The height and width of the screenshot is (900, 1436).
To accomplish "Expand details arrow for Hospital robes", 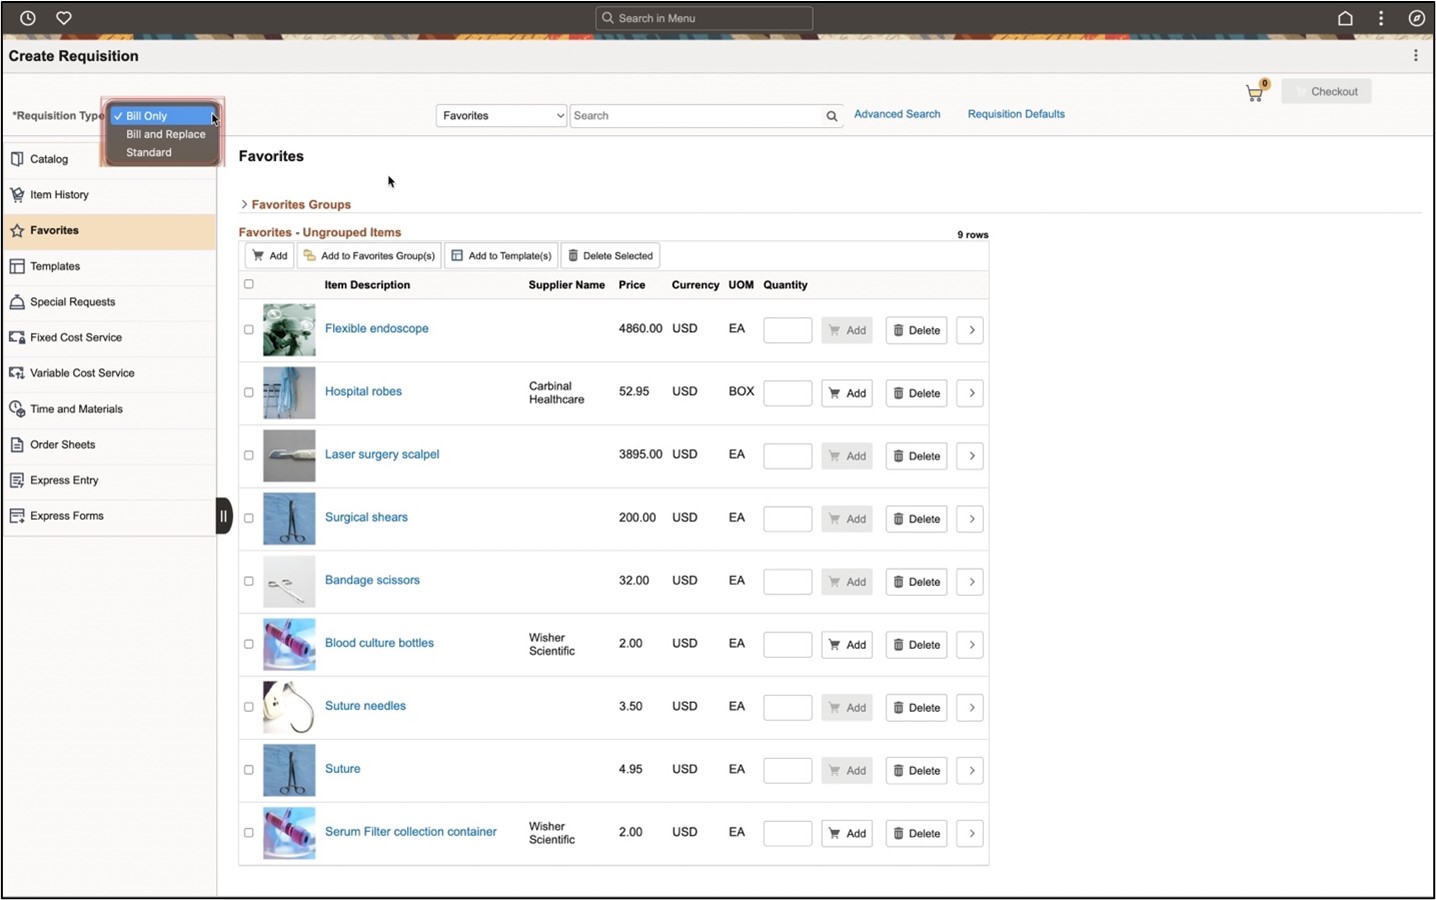I will 970,393.
